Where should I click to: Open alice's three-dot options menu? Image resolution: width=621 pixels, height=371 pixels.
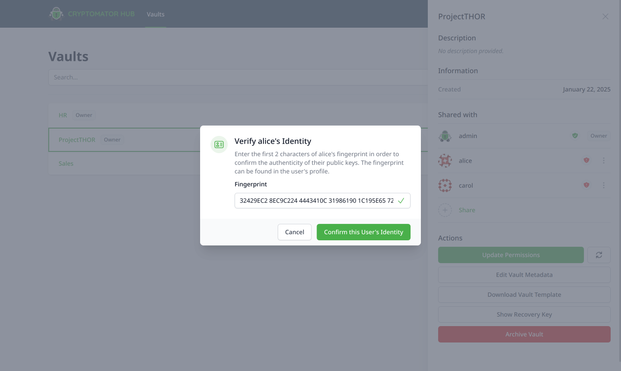click(x=604, y=160)
